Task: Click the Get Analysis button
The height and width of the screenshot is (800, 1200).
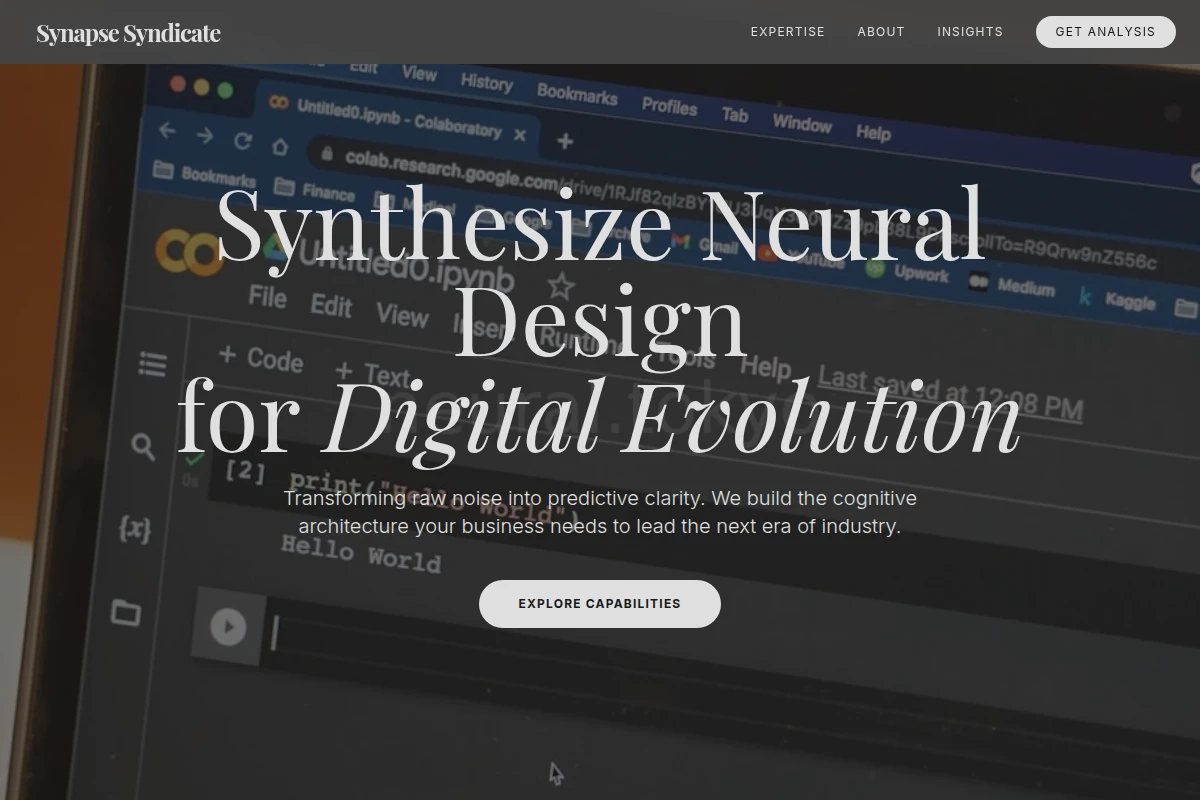Action: point(1105,32)
